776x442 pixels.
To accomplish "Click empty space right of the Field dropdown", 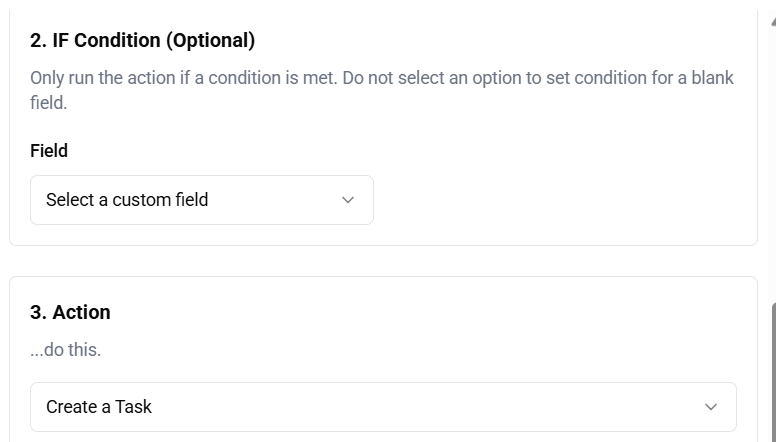I will pyautogui.click(x=560, y=200).
